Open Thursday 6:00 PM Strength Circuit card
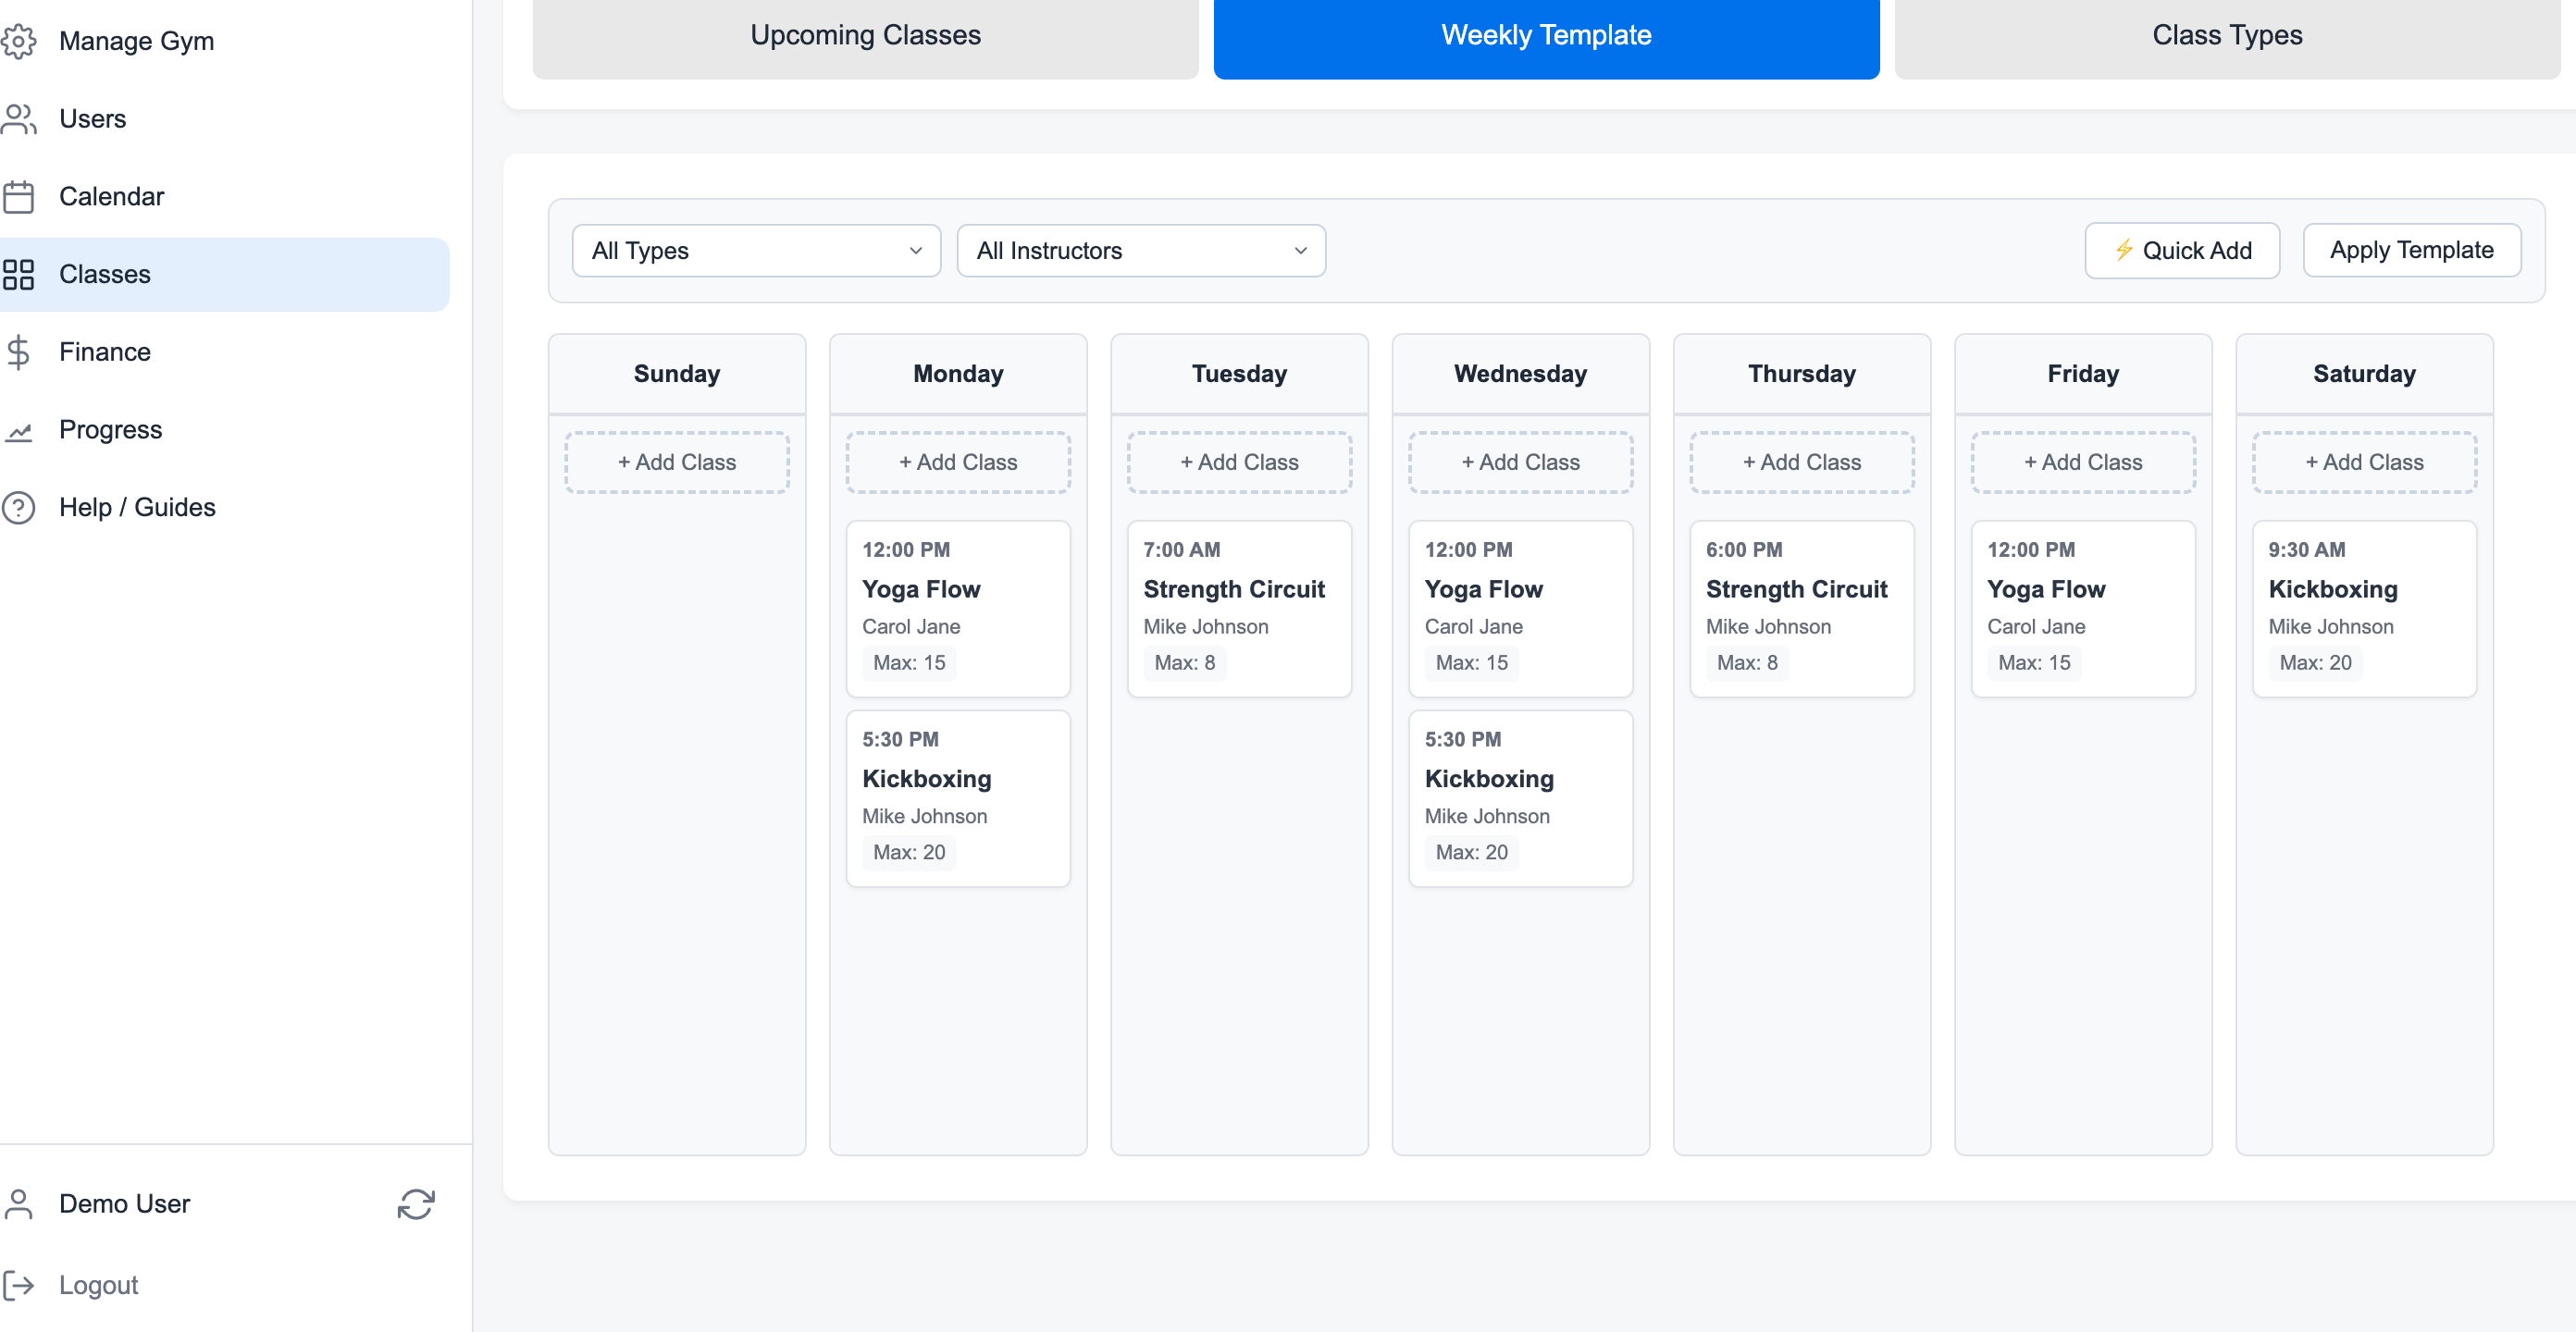This screenshot has width=2576, height=1332. tap(1802, 608)
